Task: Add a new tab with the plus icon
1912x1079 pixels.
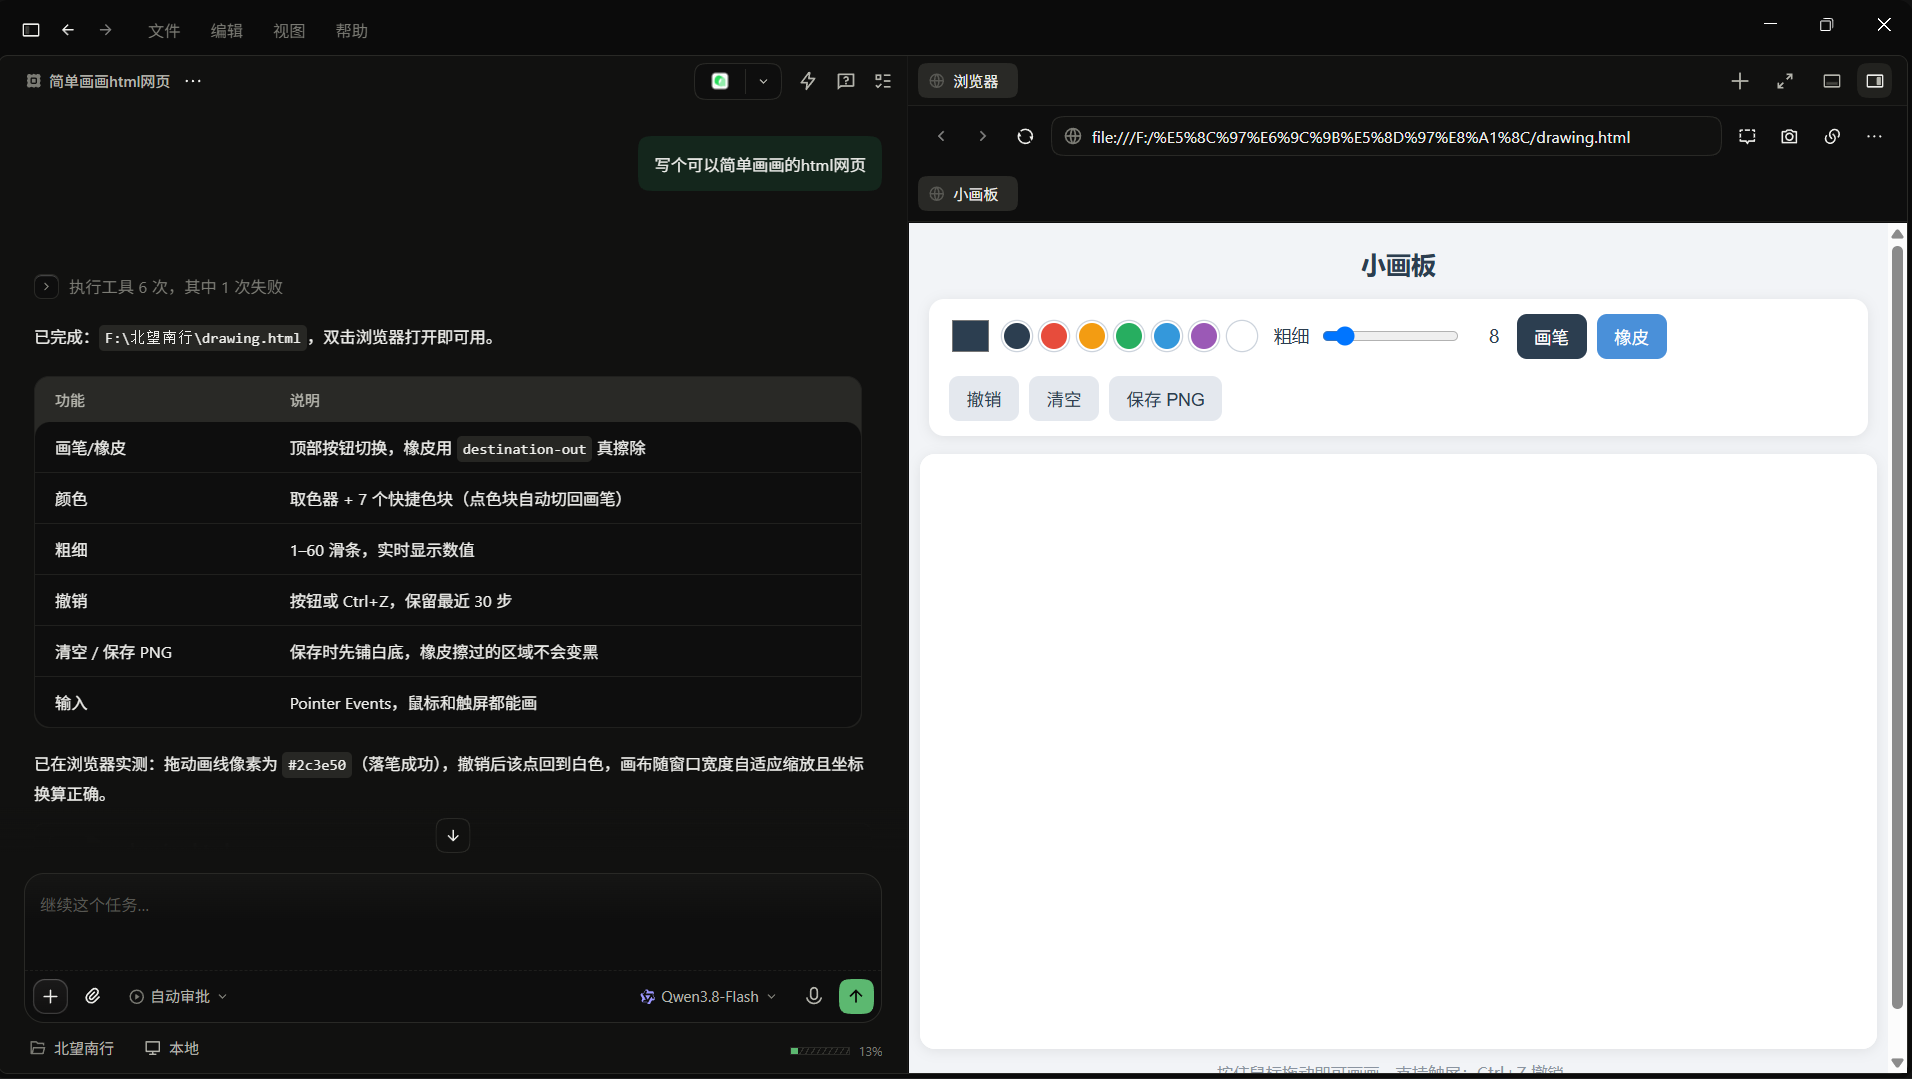Action: 1740,81
